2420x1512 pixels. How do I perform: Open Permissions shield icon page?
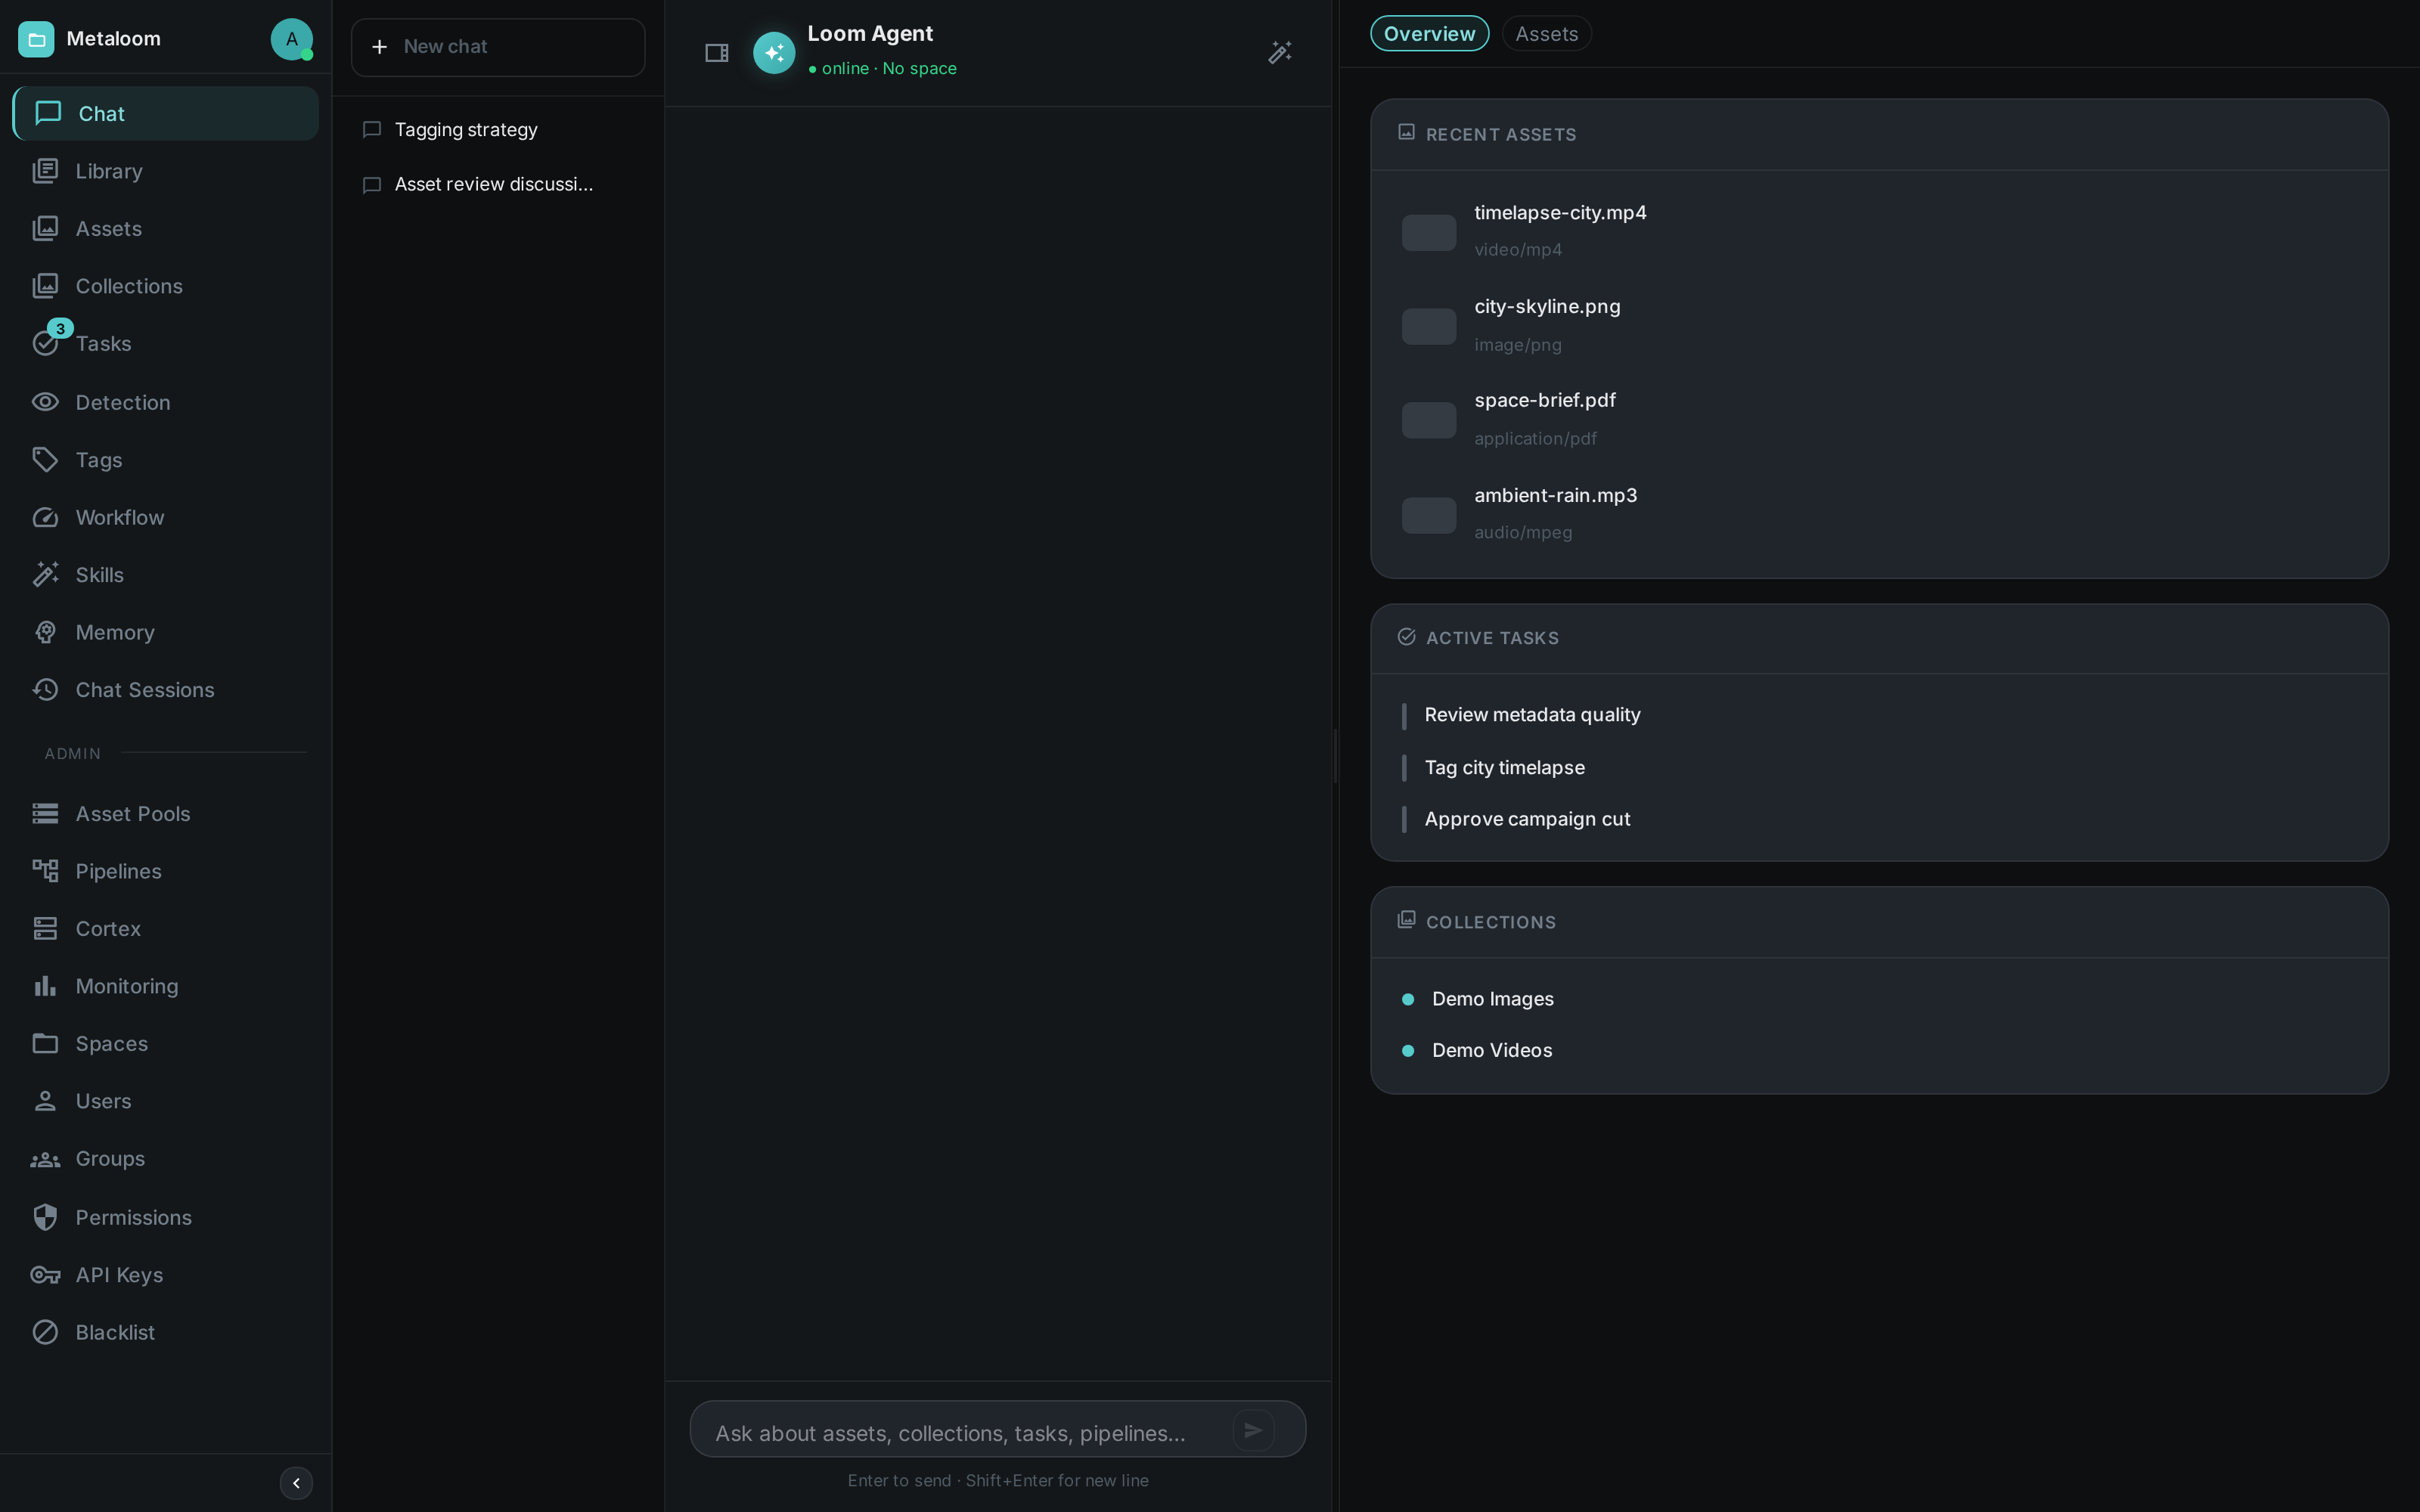pyautogui.click(x=45, y=1217)
